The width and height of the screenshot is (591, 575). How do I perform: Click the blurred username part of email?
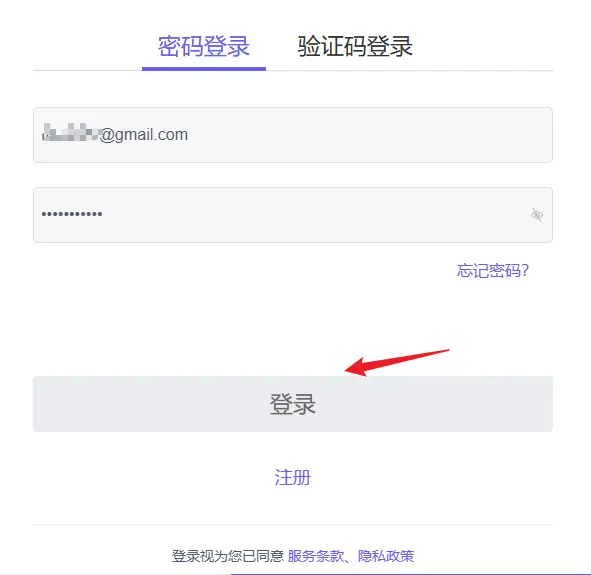click(71, 132)
